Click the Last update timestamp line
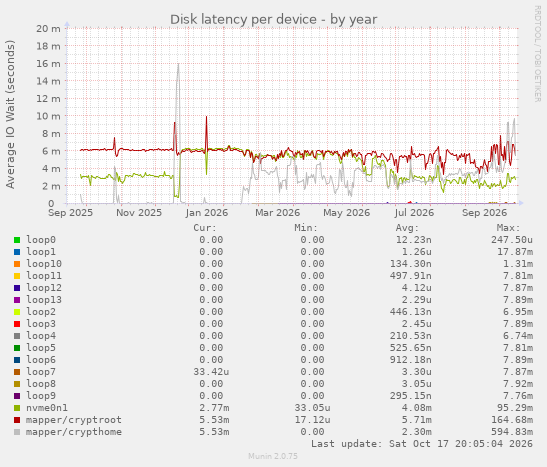The image size is (547, 467). (x=422, y=444)
